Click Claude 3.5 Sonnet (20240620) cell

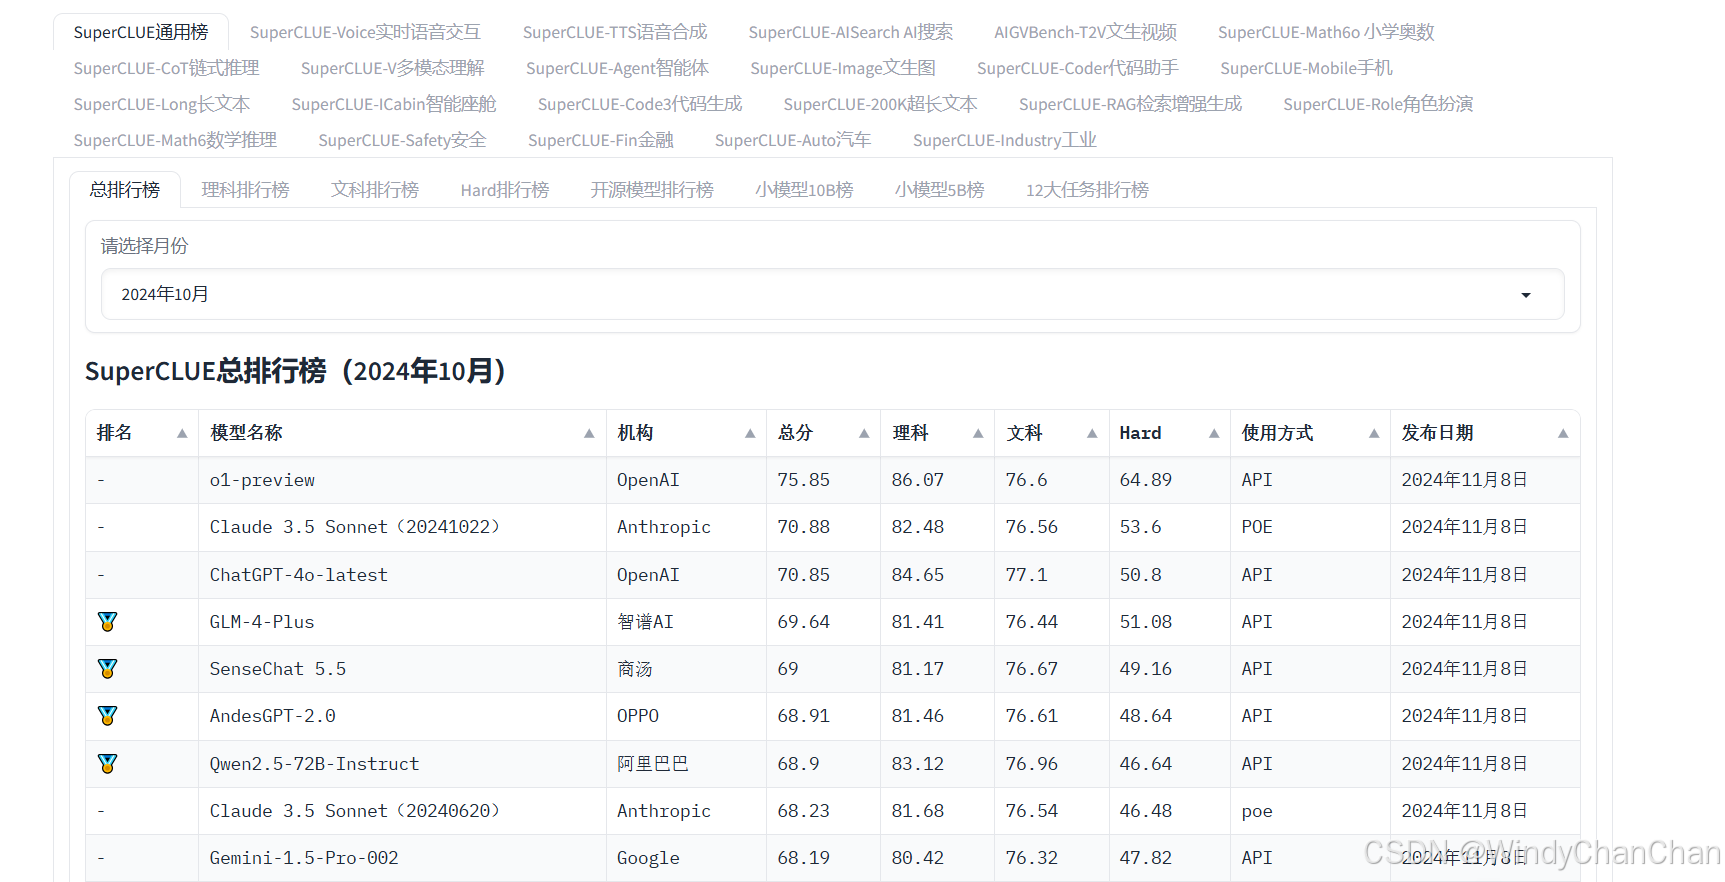pos(402,811)
